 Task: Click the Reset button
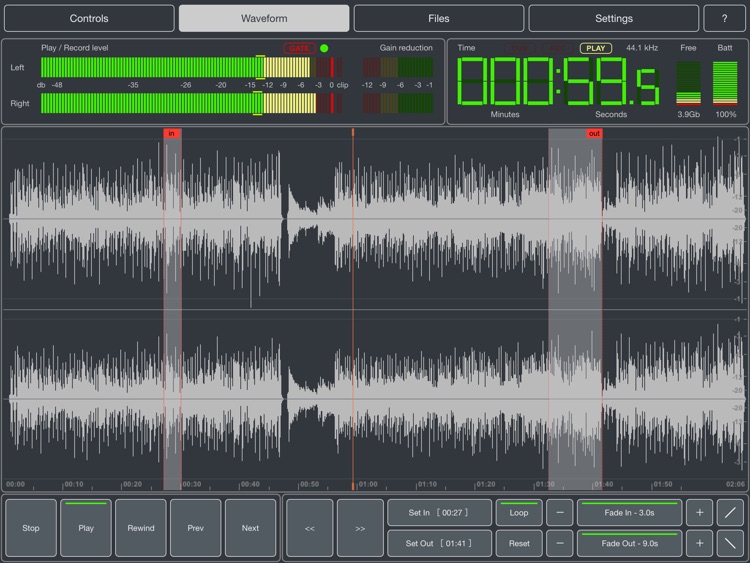[x=519, y=543]
